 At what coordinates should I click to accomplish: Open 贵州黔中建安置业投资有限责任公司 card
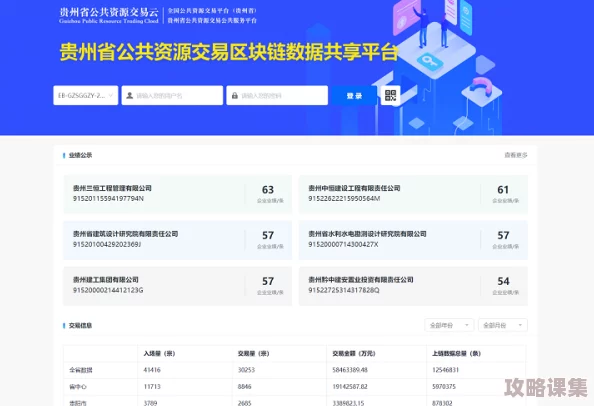[413, 286]
